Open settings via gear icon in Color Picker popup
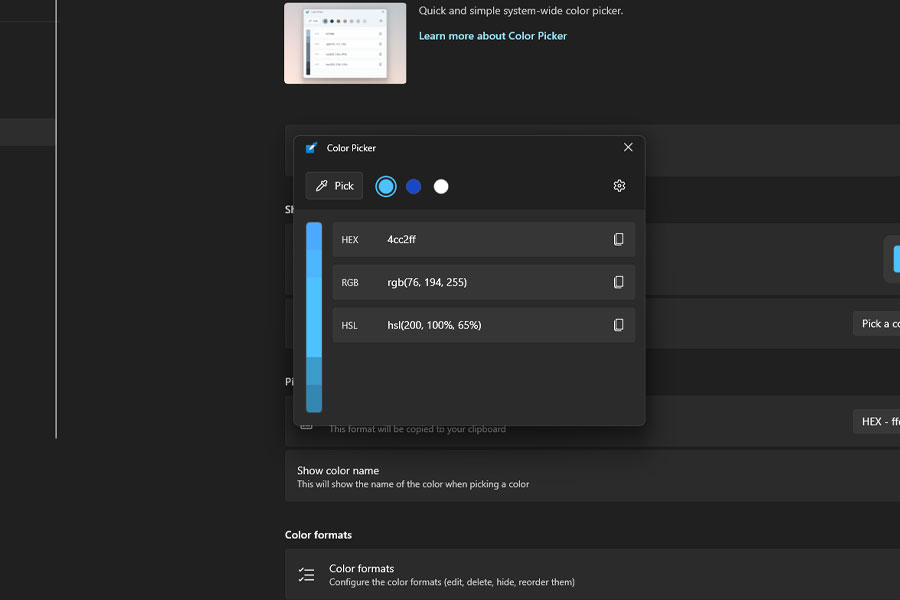Image resolution: width=900 pixels, height=600 pixels. [619, 185]
